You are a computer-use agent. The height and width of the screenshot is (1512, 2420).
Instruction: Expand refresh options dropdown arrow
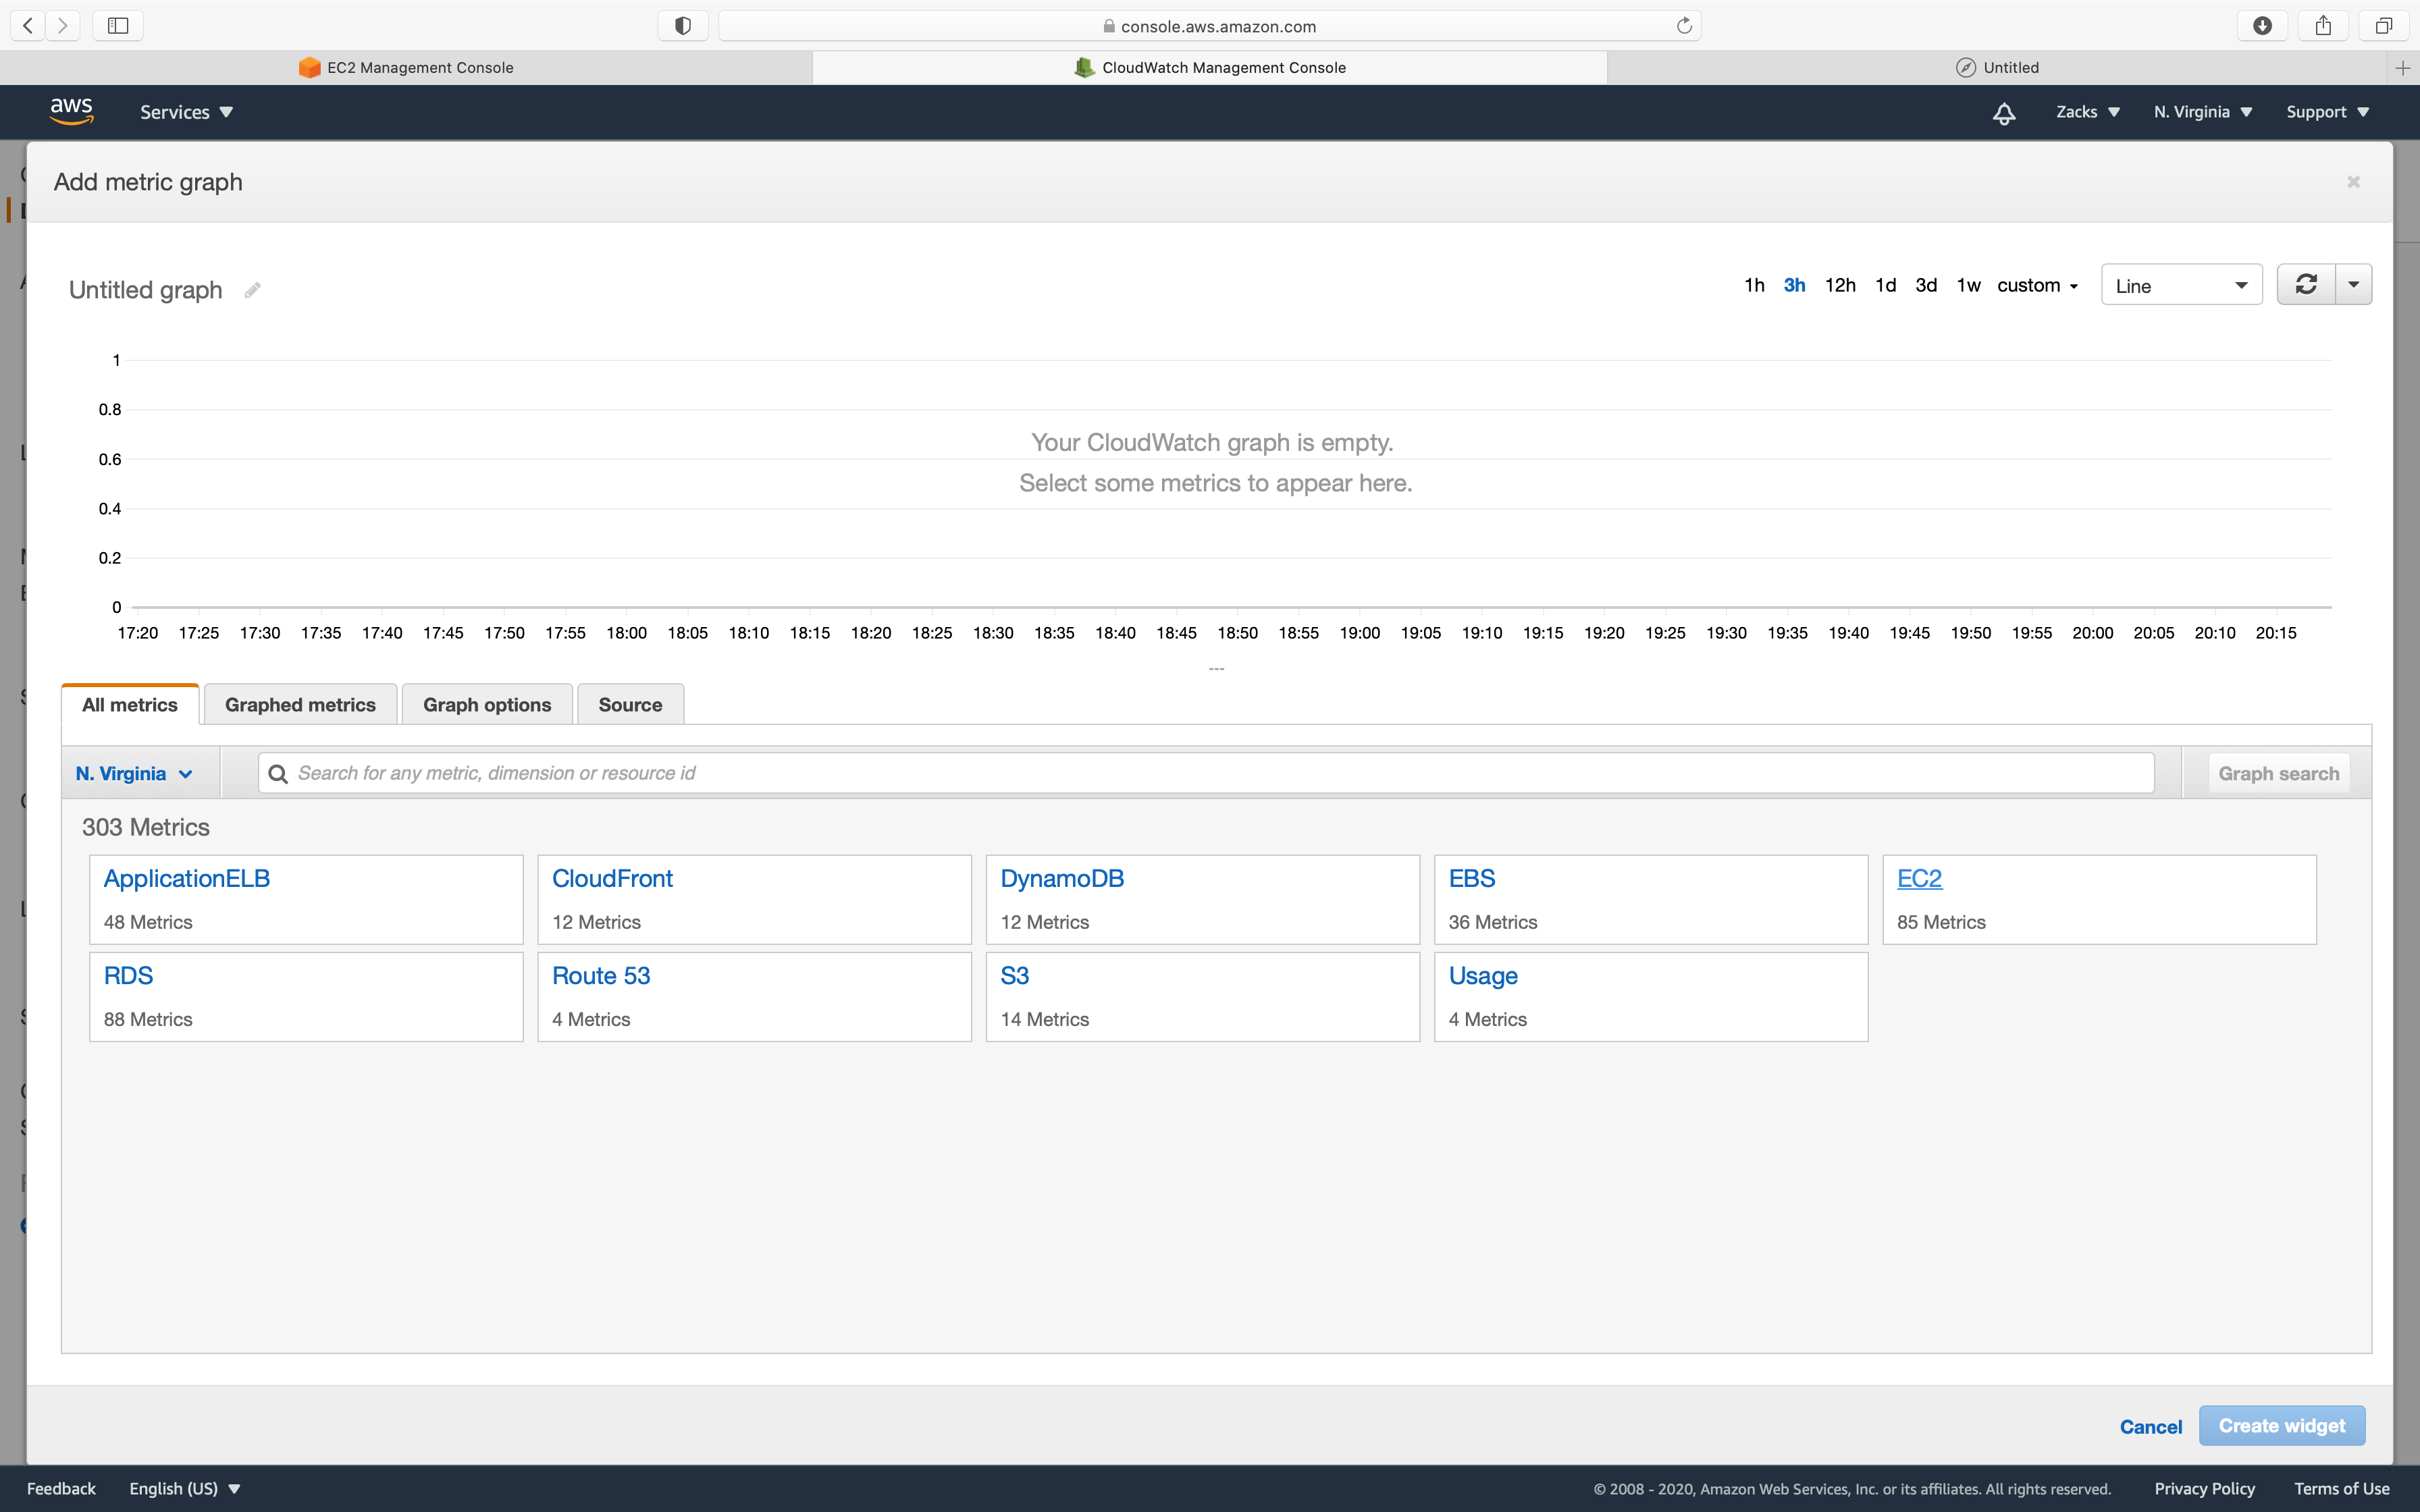(2353, 285)
